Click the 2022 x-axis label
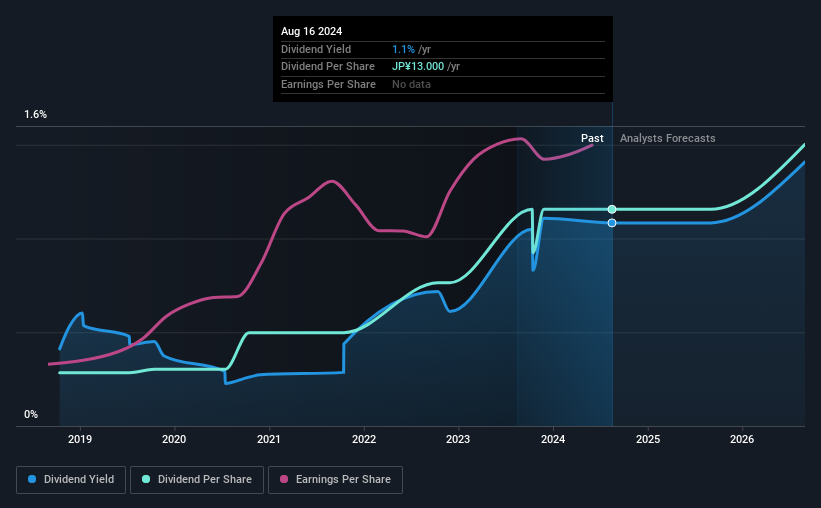The width and height of the screenshot is (821, 508). 364,439
